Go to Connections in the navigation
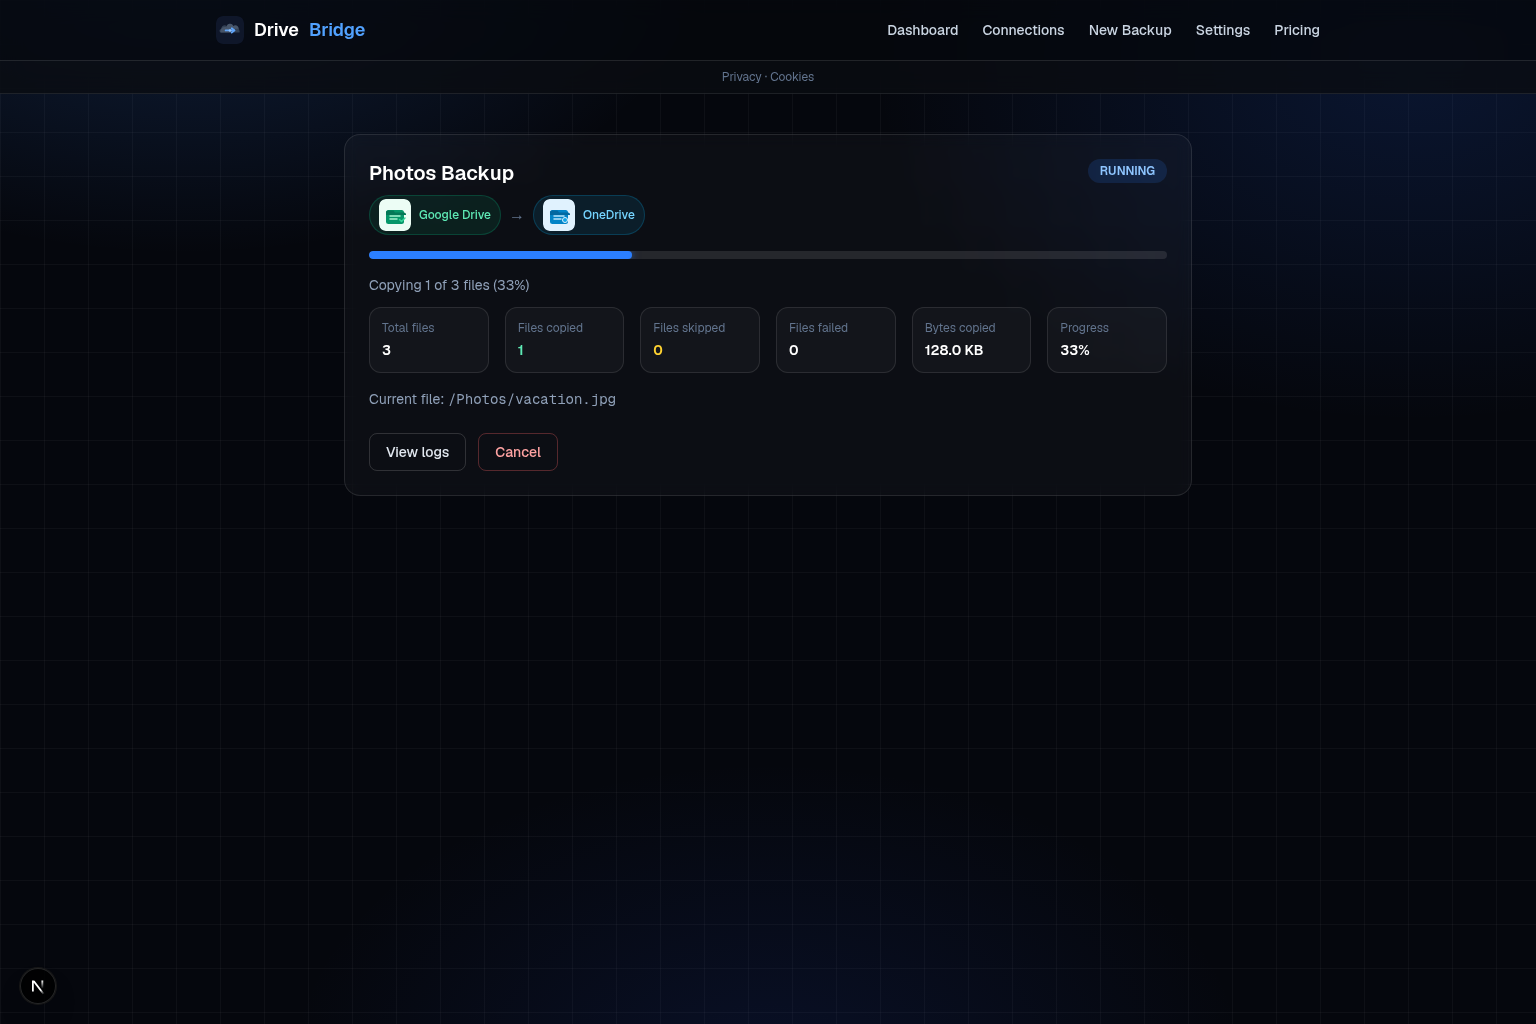Image resolution: width=1536 pixels, height=1024 pixels. (x=1023, y=30)
